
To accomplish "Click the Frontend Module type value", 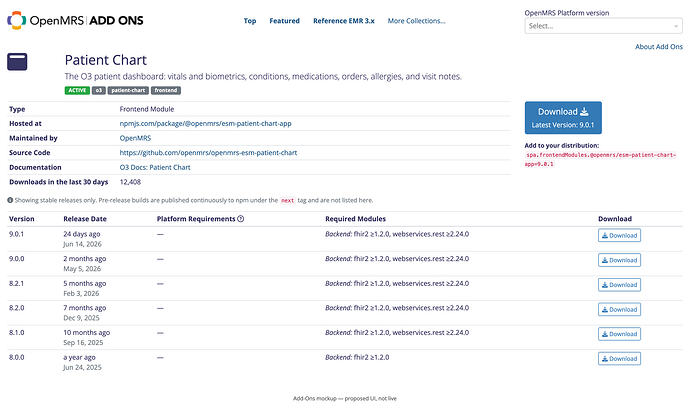I will coord(147,109).
